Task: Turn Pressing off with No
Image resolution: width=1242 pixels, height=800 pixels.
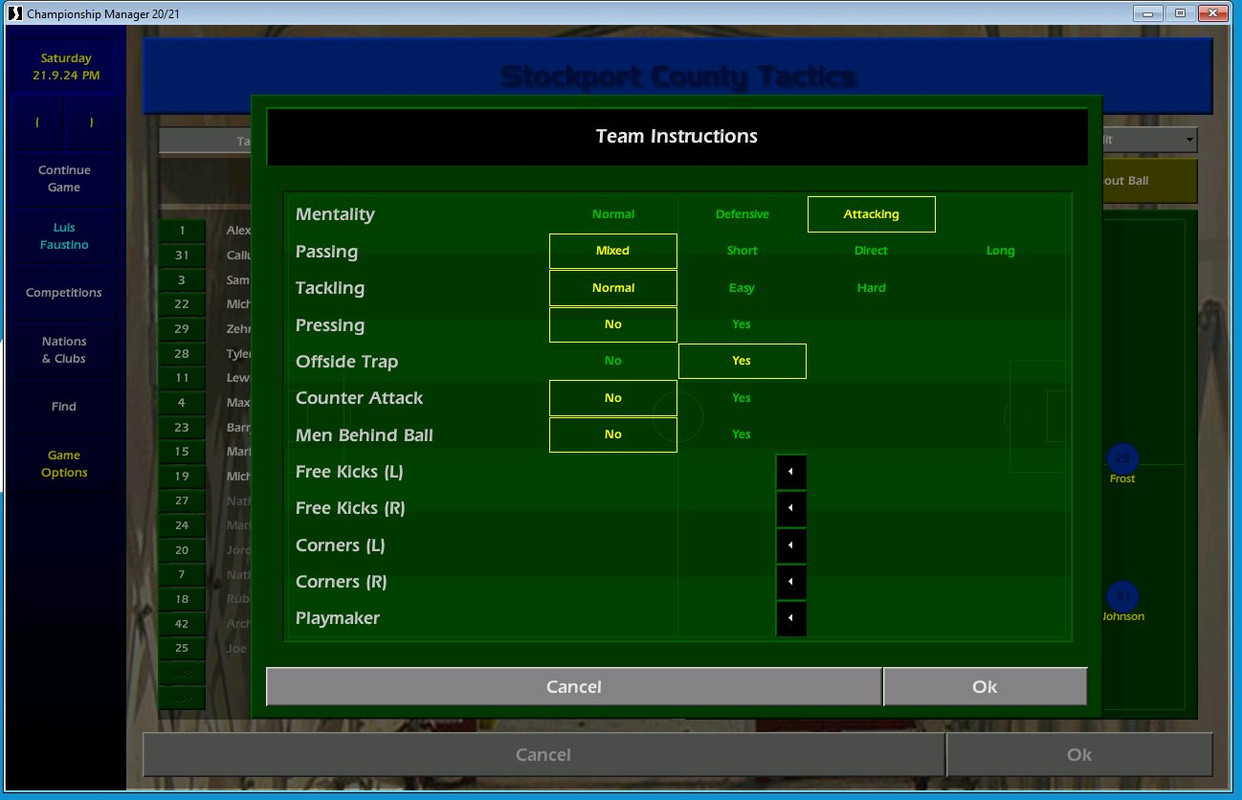Action: coord(613,324)
